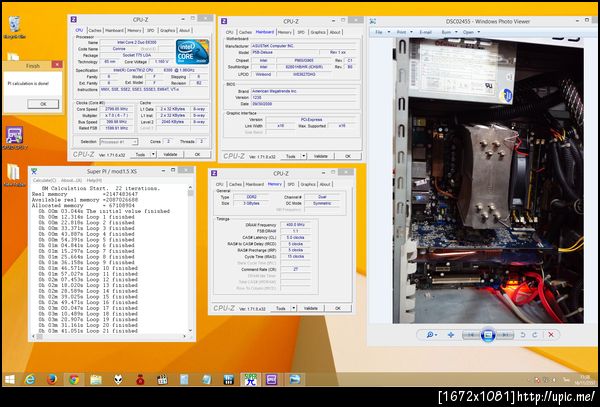Screen dimensions: 600x407
Task: Select the folder icon below CPU-Z shortcut
Action: point(14,174)
